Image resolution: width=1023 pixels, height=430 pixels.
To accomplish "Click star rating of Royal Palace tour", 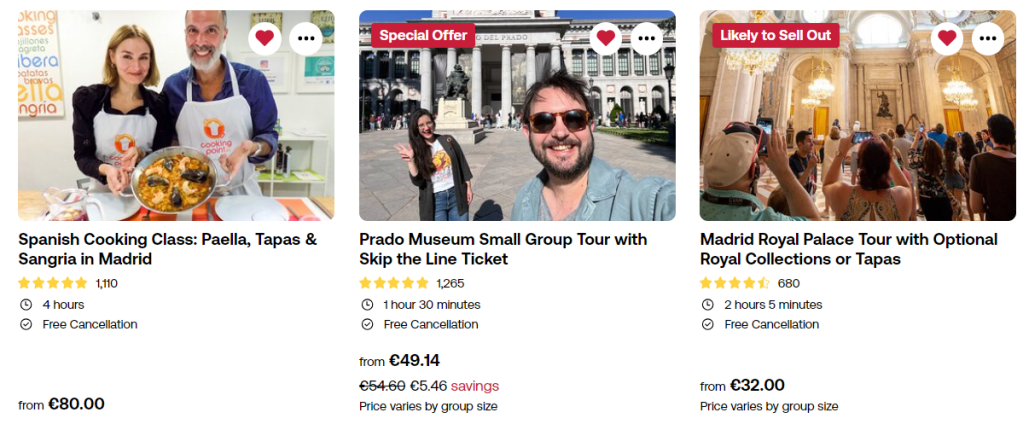I will tap(735, 283).
